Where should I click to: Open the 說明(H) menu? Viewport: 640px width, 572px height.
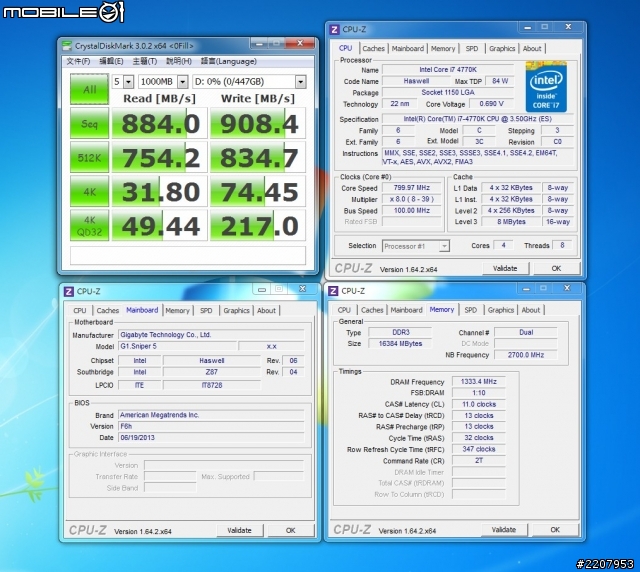click(x=178, y=61)
